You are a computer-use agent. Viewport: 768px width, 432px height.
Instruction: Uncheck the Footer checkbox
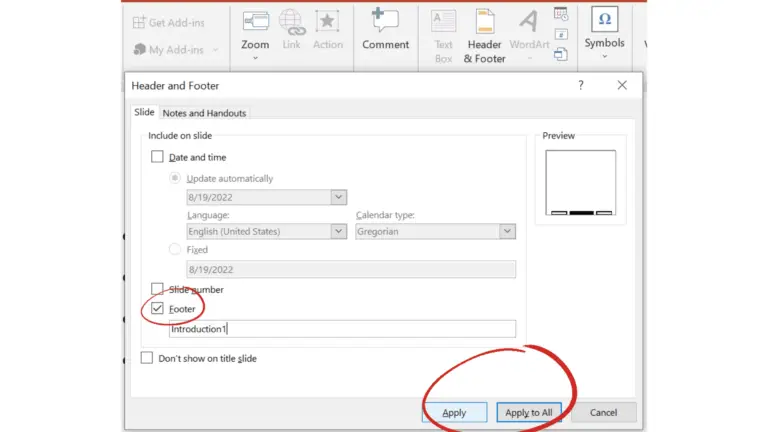click(x=157, y=309)
